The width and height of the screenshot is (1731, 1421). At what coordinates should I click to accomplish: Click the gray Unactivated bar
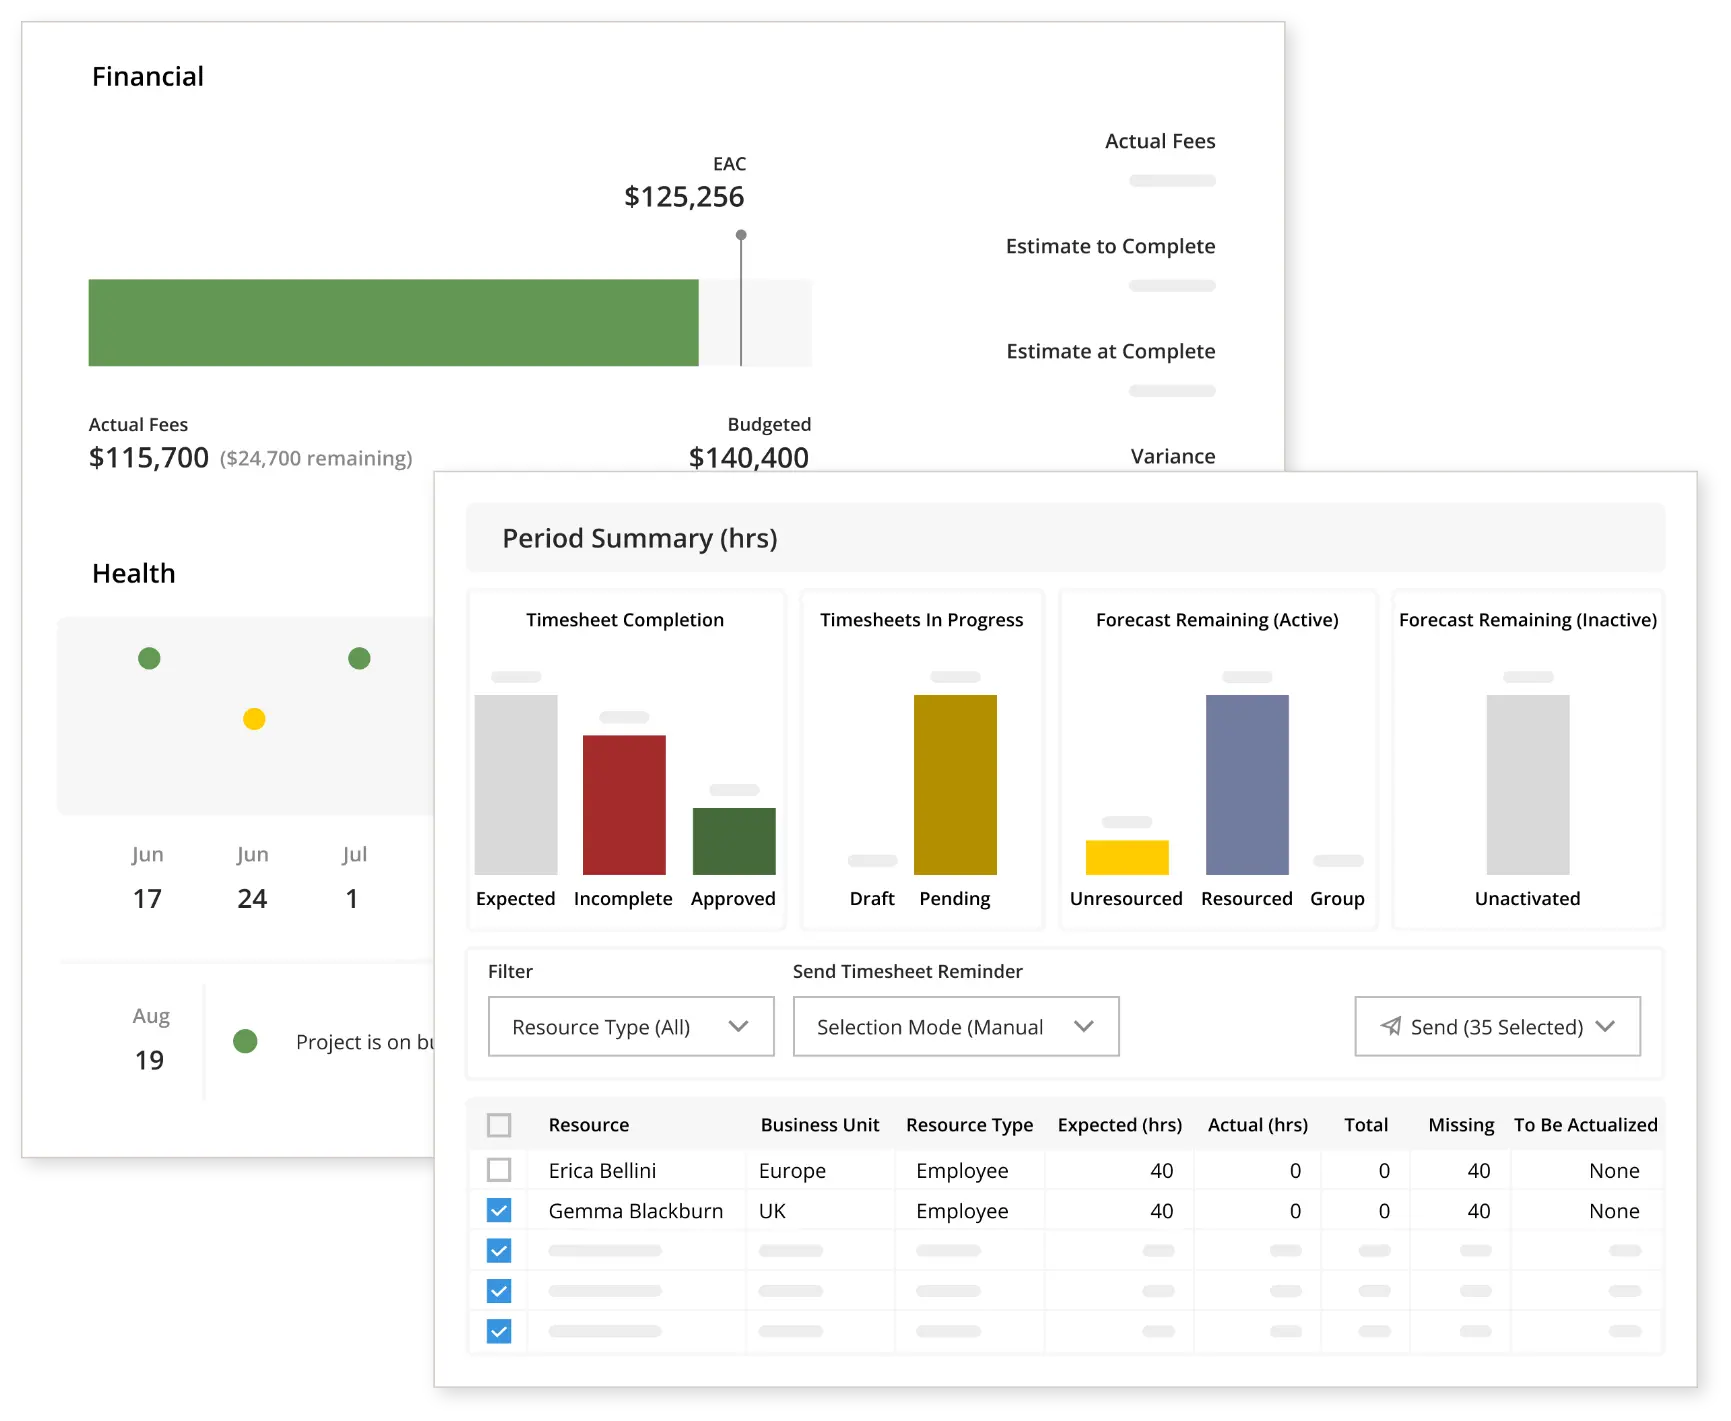1528,785
